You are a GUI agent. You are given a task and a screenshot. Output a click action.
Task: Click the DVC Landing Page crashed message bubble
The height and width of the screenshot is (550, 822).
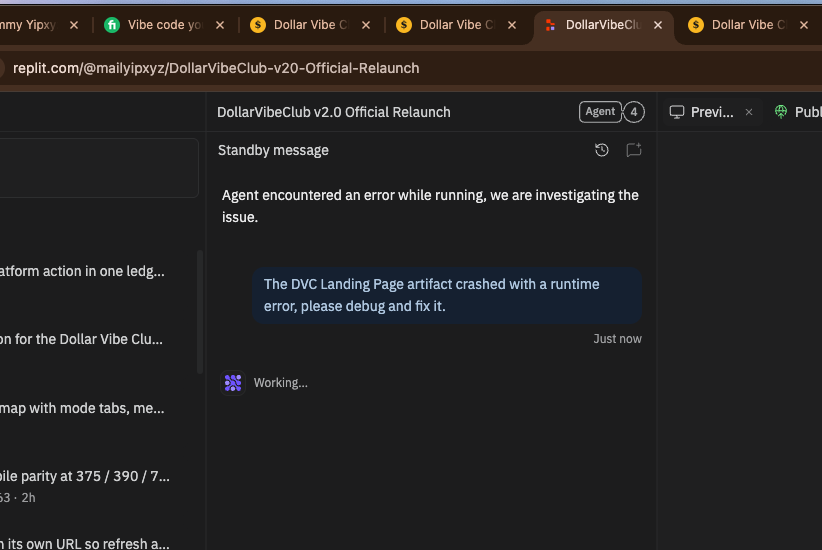tap(447, 295)
